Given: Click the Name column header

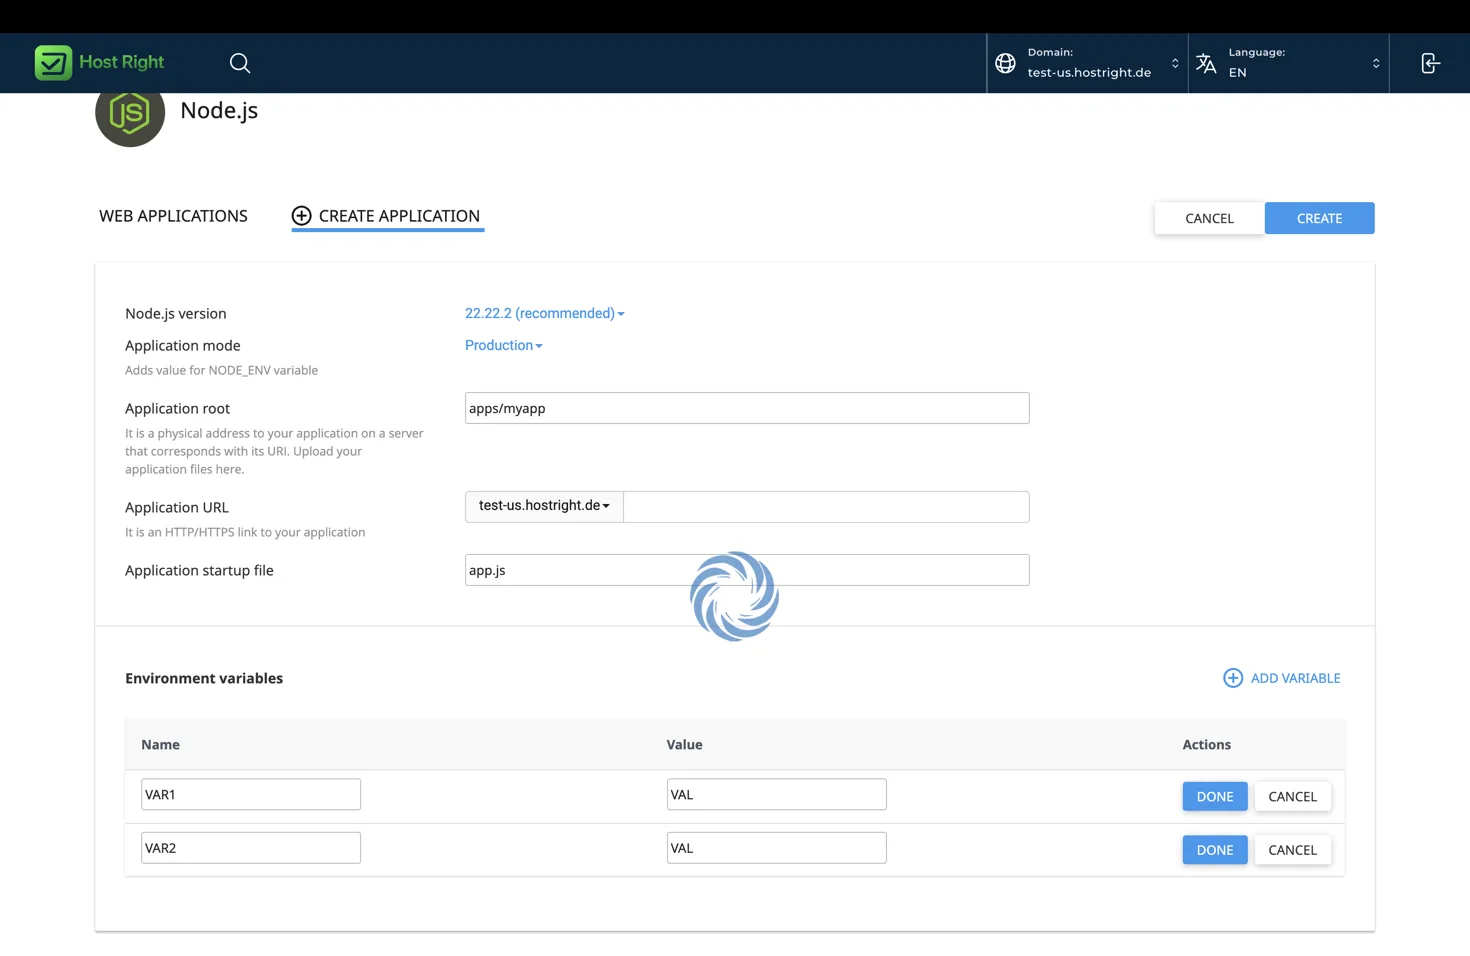Looking at the screenshot, I should (160, 744).
